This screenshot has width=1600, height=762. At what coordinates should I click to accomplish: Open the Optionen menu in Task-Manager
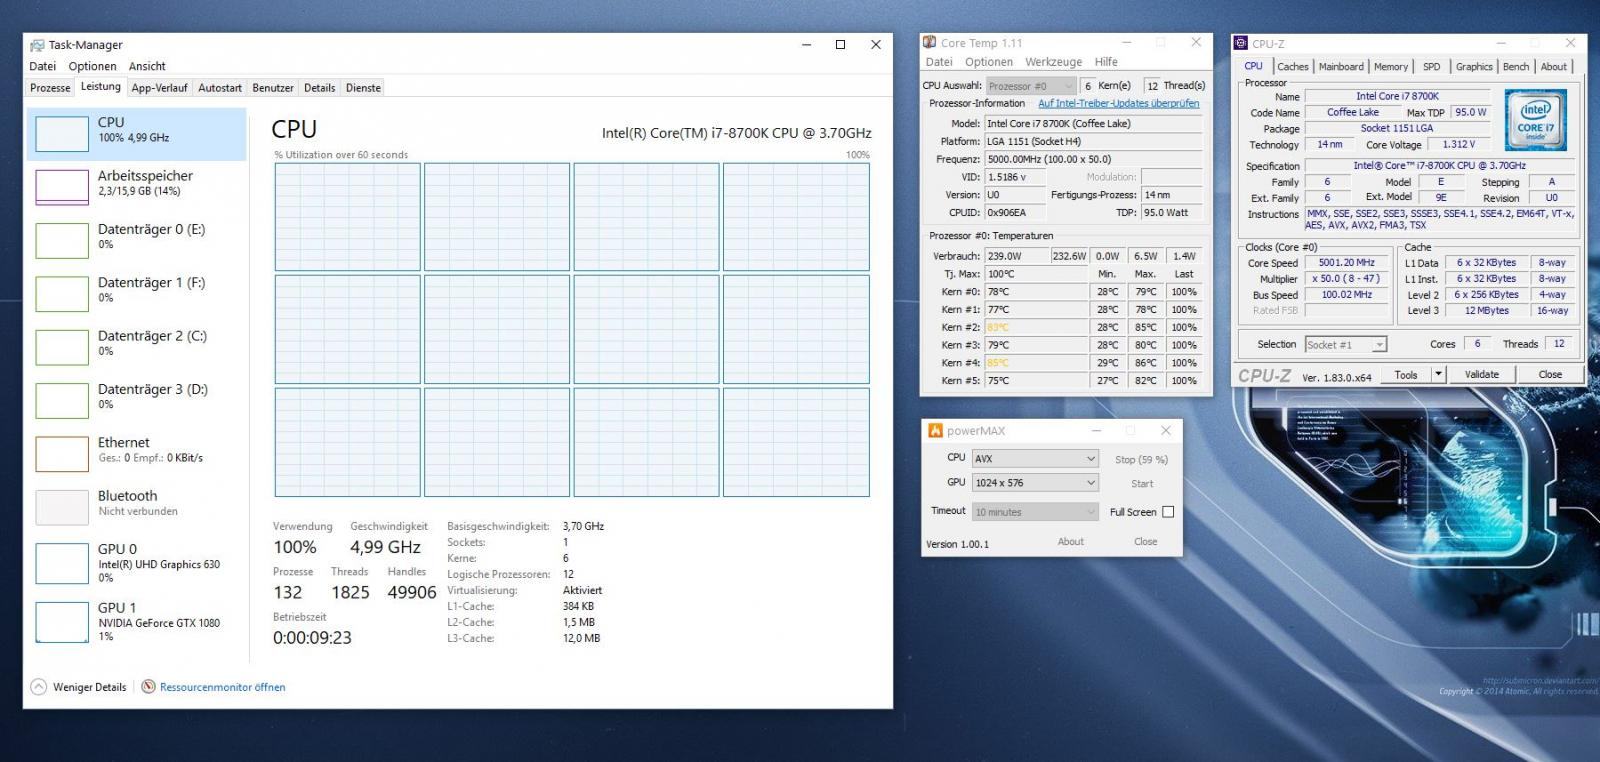tap(92, 66)
